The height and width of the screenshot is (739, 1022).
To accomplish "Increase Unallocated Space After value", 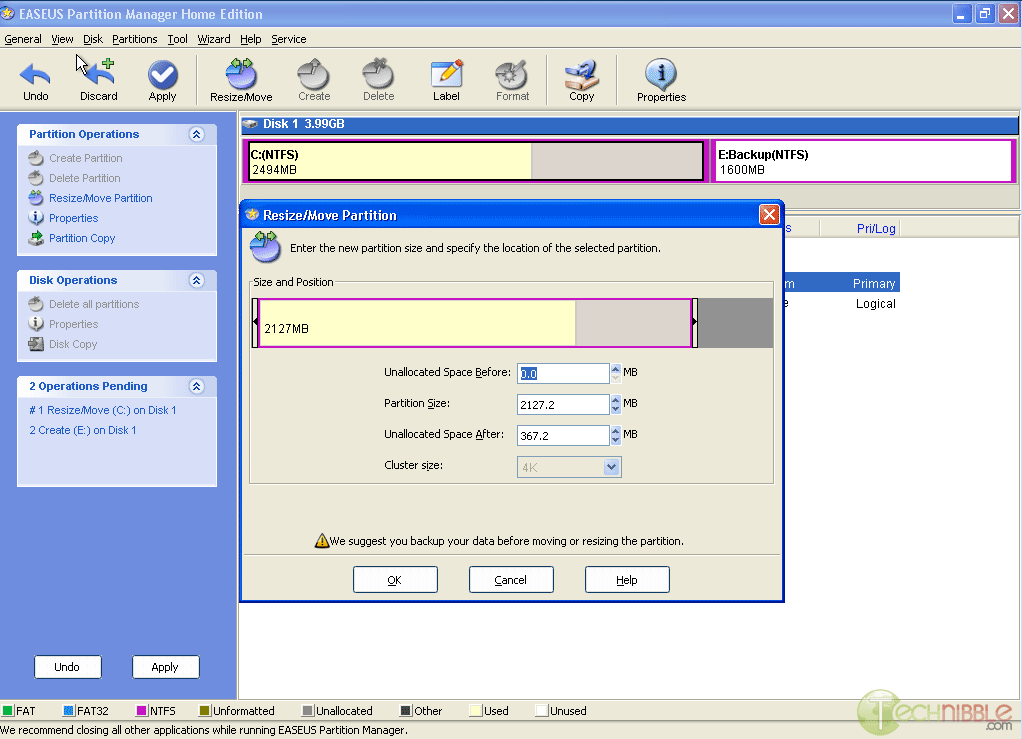I will pos(616,431).
